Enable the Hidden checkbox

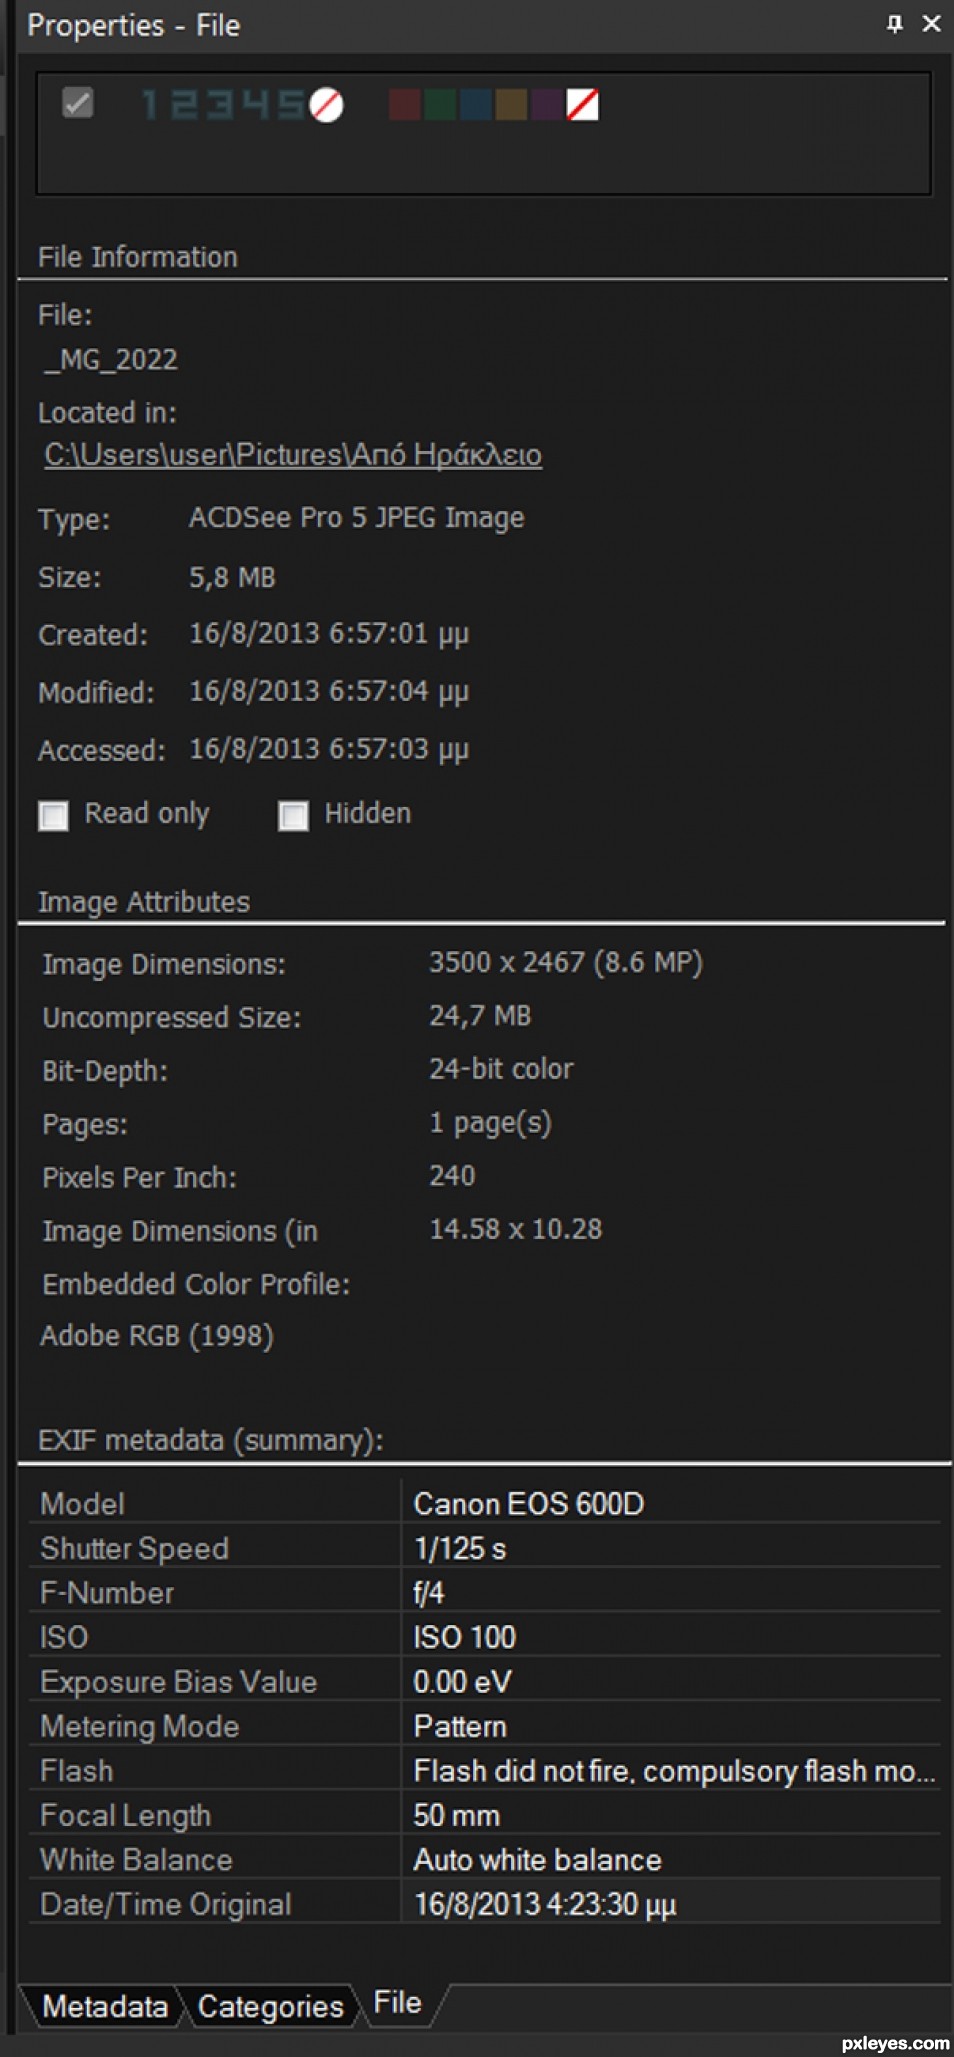coord(293,815)
